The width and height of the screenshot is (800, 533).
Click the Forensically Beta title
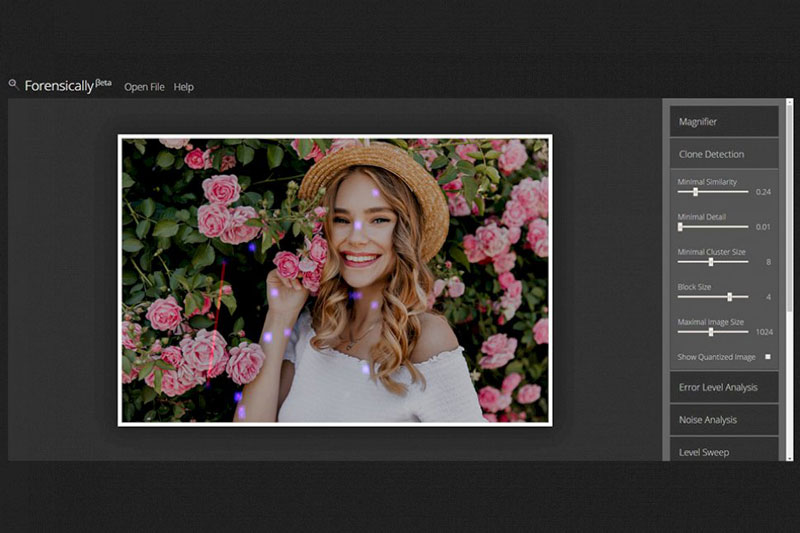tap(68, 85)
